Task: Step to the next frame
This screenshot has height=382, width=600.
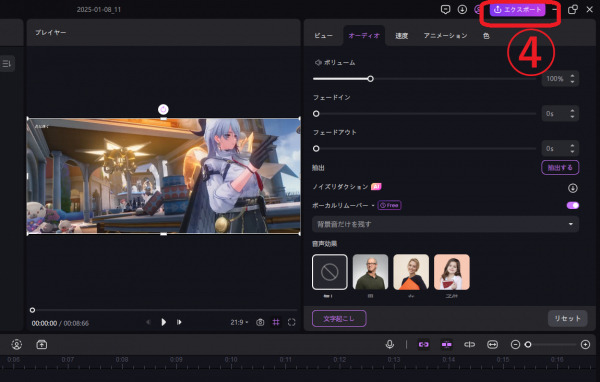Action: [x=179, y=322]
